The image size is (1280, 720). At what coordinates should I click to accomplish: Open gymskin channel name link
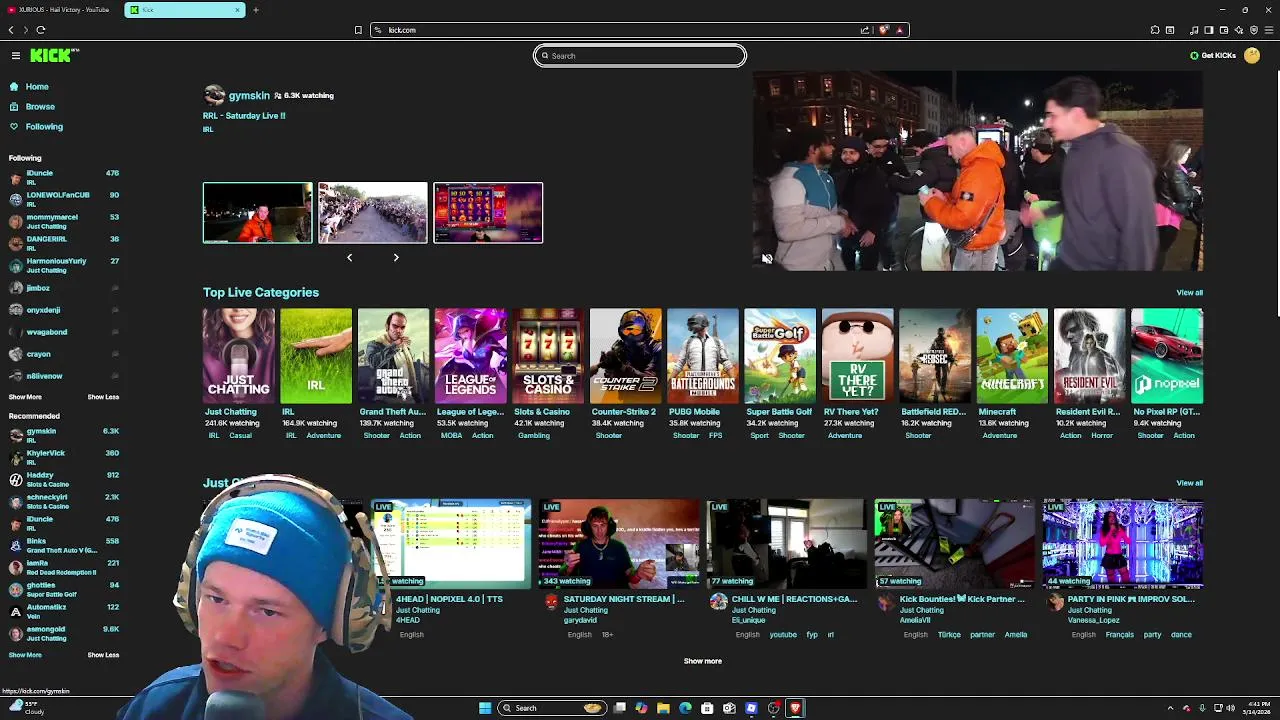point(249,95)
